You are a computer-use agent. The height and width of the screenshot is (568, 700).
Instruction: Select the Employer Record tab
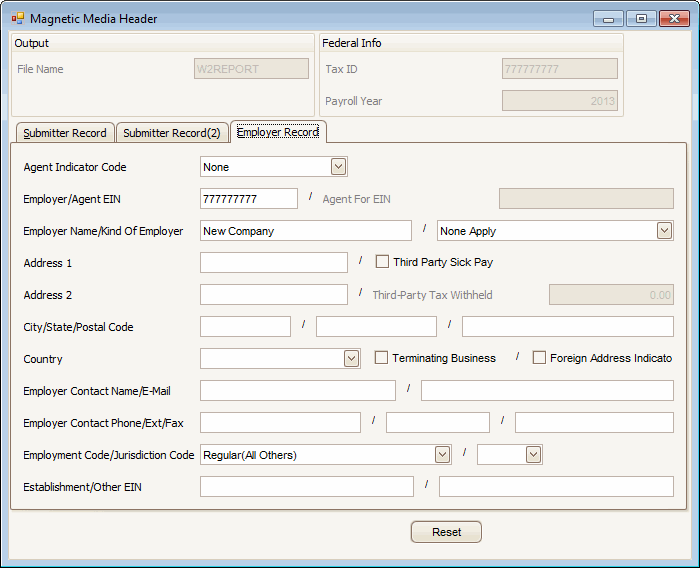tap(278, 132)
